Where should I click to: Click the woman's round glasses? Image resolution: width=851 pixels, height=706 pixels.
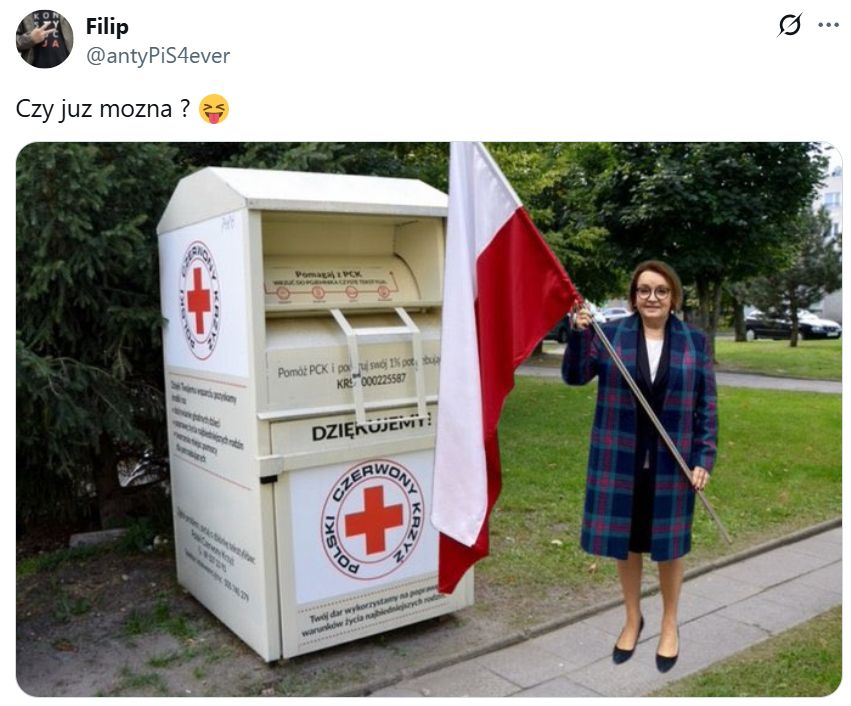(653, 292)
